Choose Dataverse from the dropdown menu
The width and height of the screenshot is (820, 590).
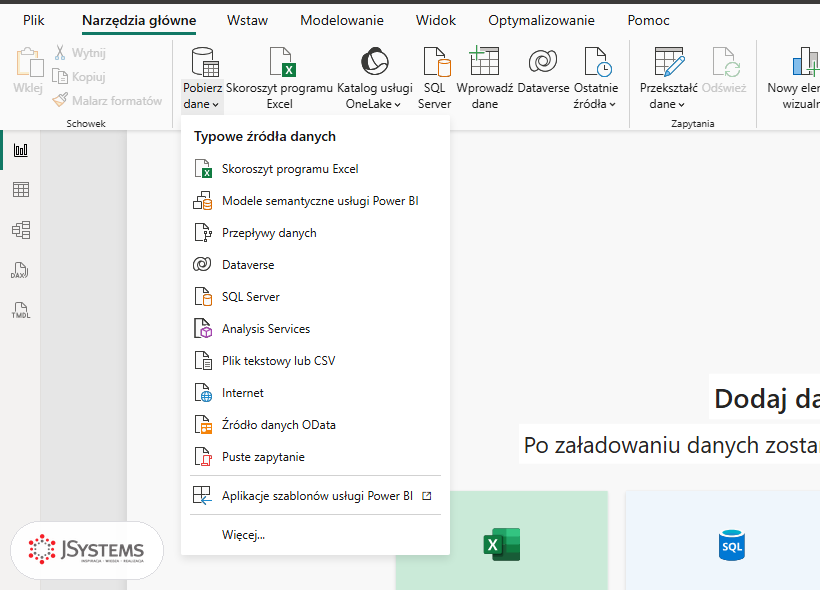tap(315, 265)
